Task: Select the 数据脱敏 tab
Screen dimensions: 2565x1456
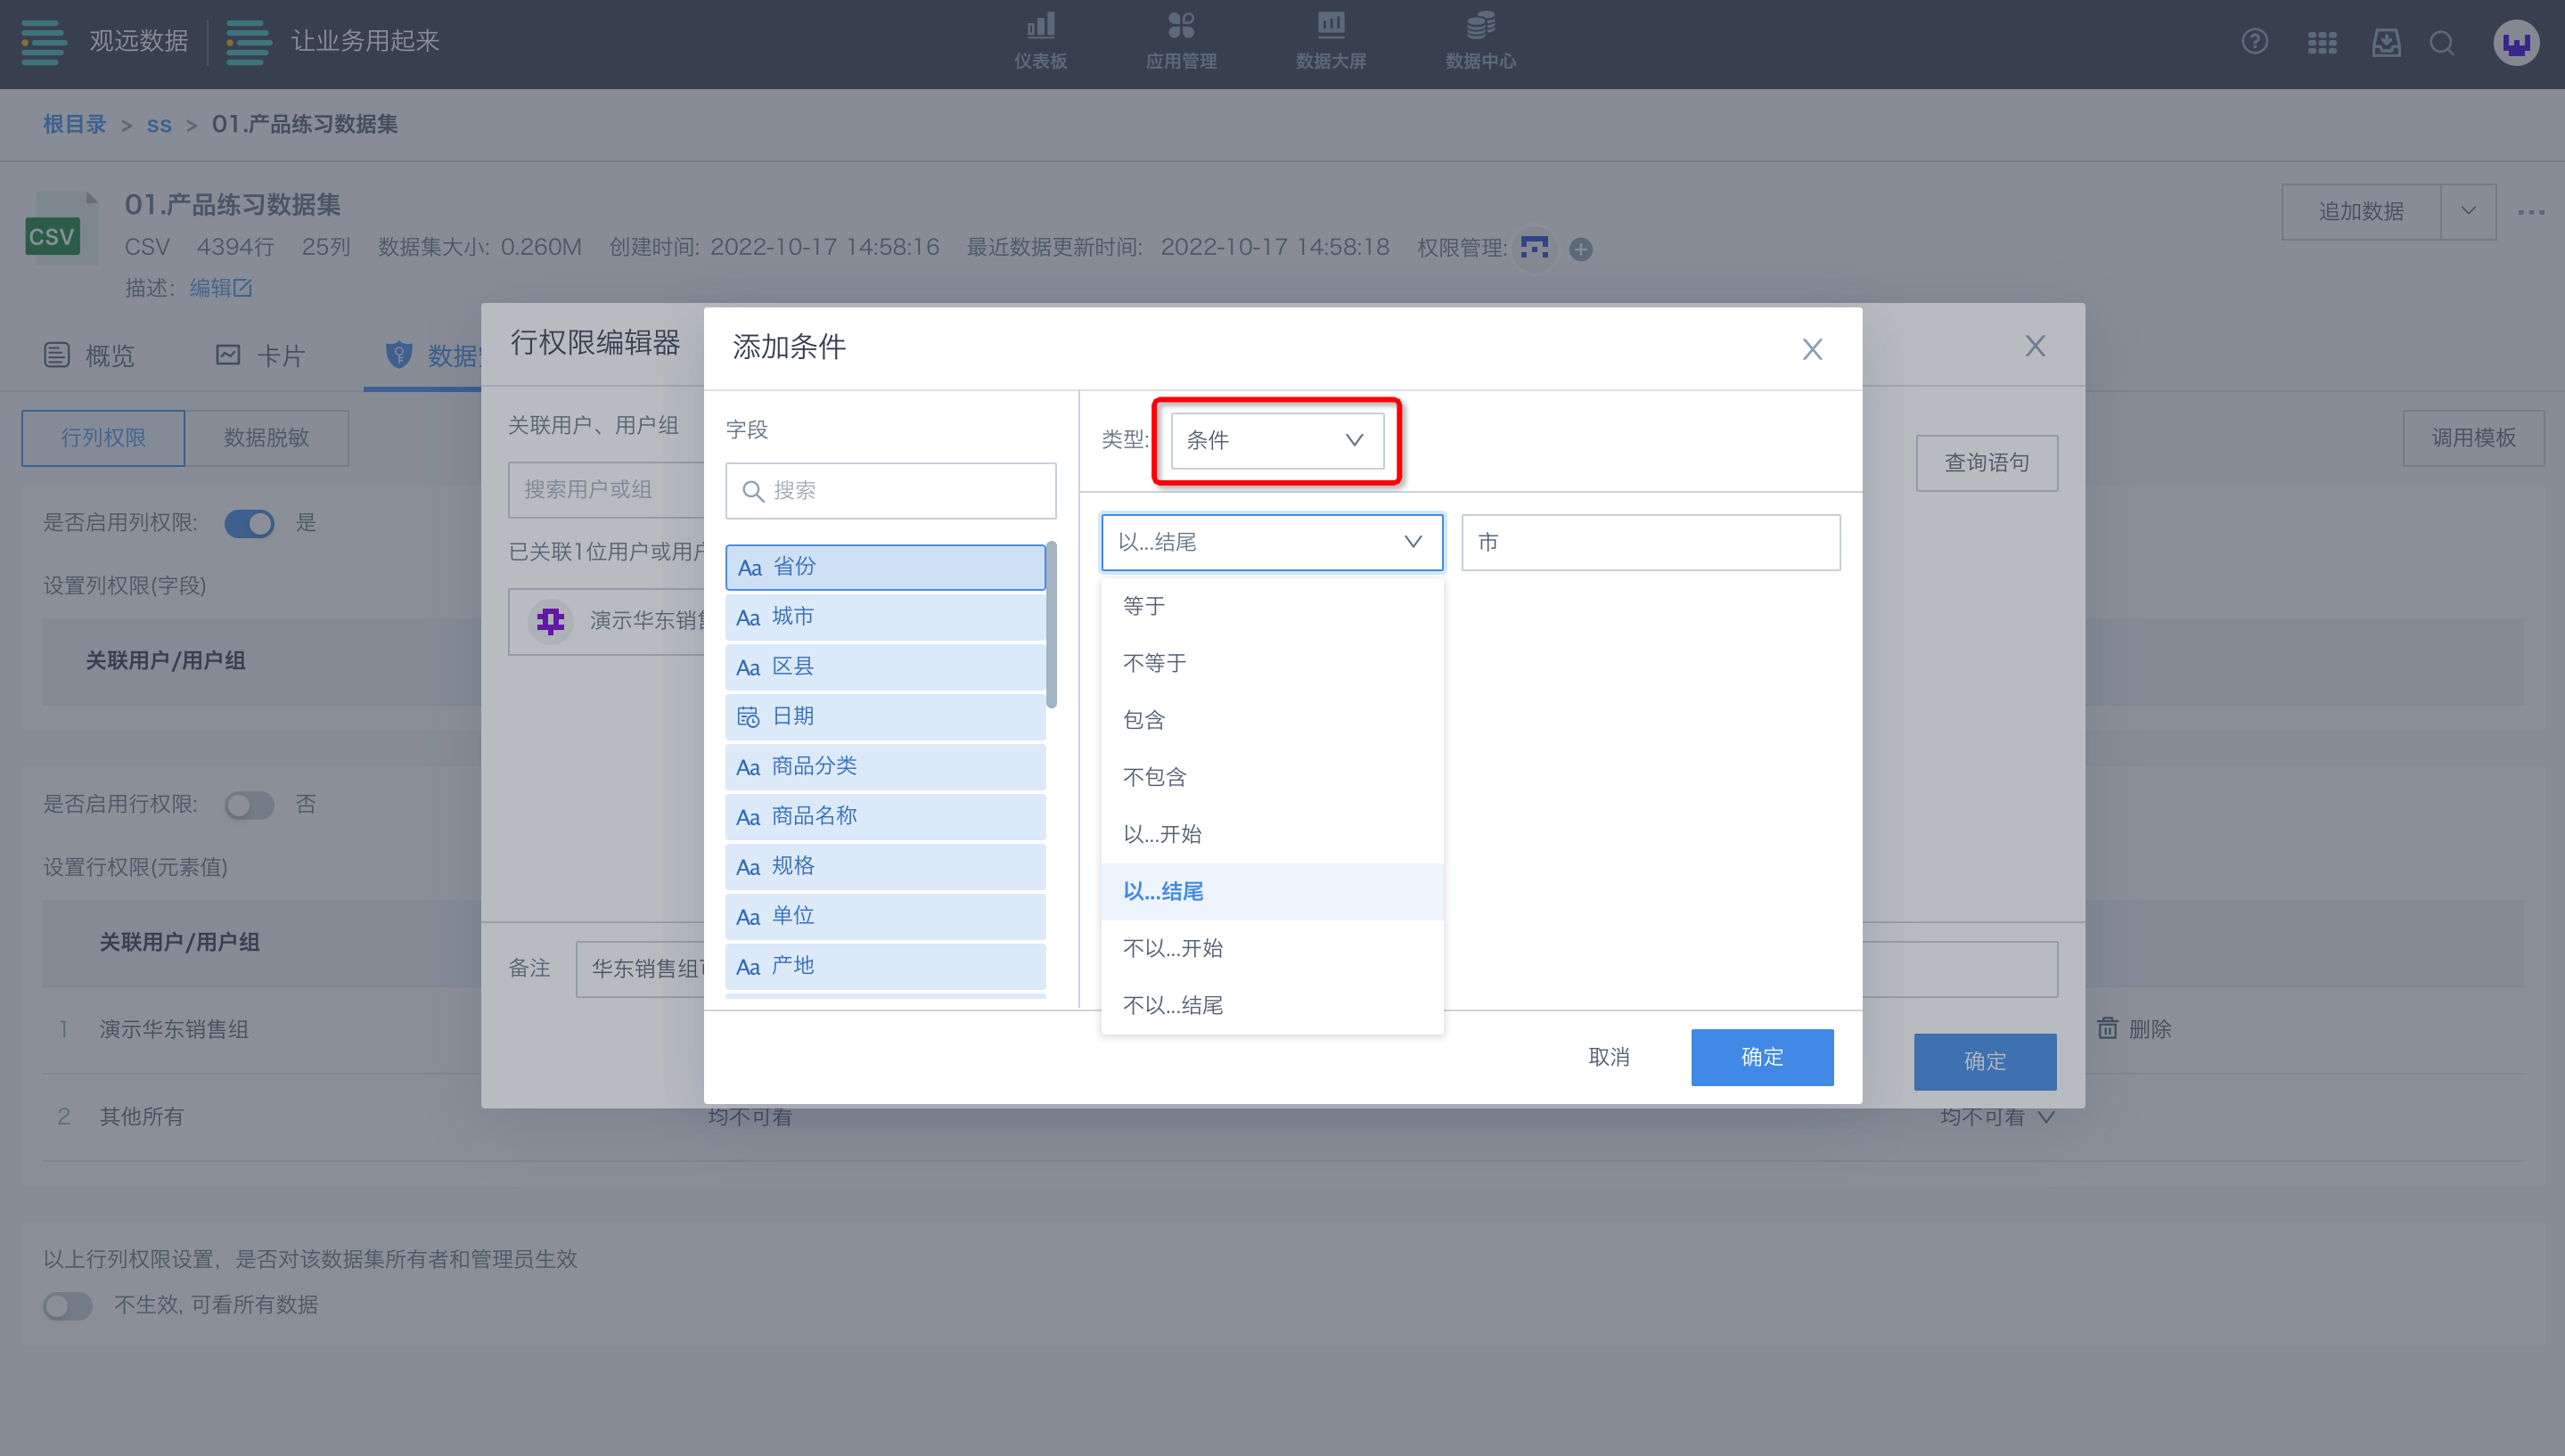Action: click(267, 438)
